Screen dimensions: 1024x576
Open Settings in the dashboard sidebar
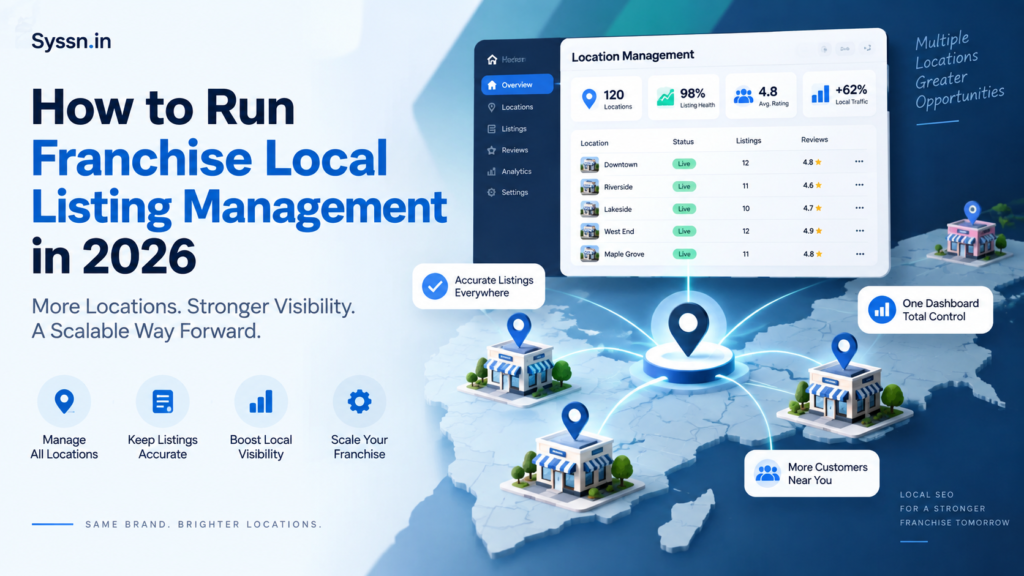(x=507, y=193)
